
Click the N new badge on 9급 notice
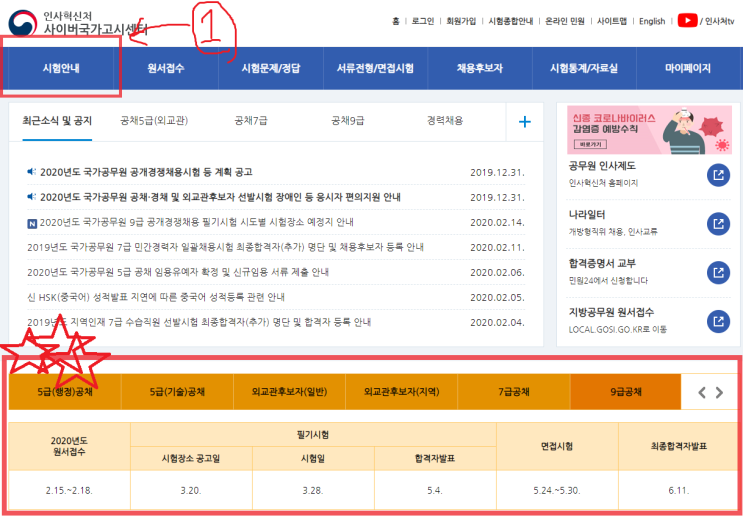32,223
